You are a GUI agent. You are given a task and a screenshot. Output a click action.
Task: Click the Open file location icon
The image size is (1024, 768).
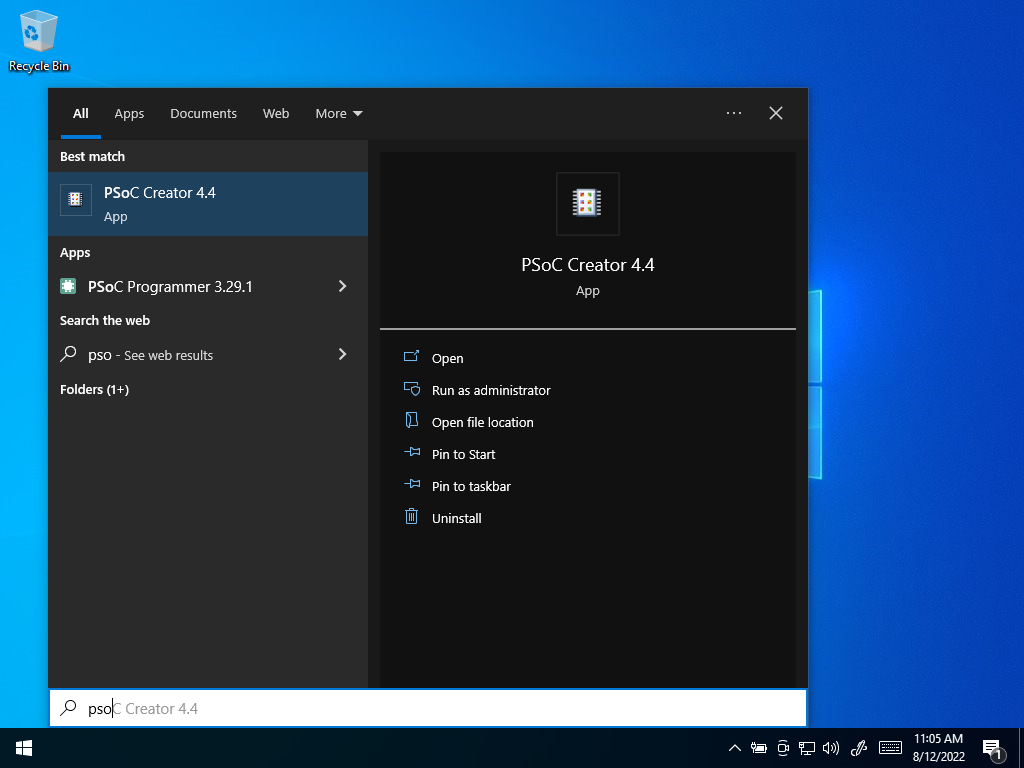pyautogui.click(x=411, y=420)
